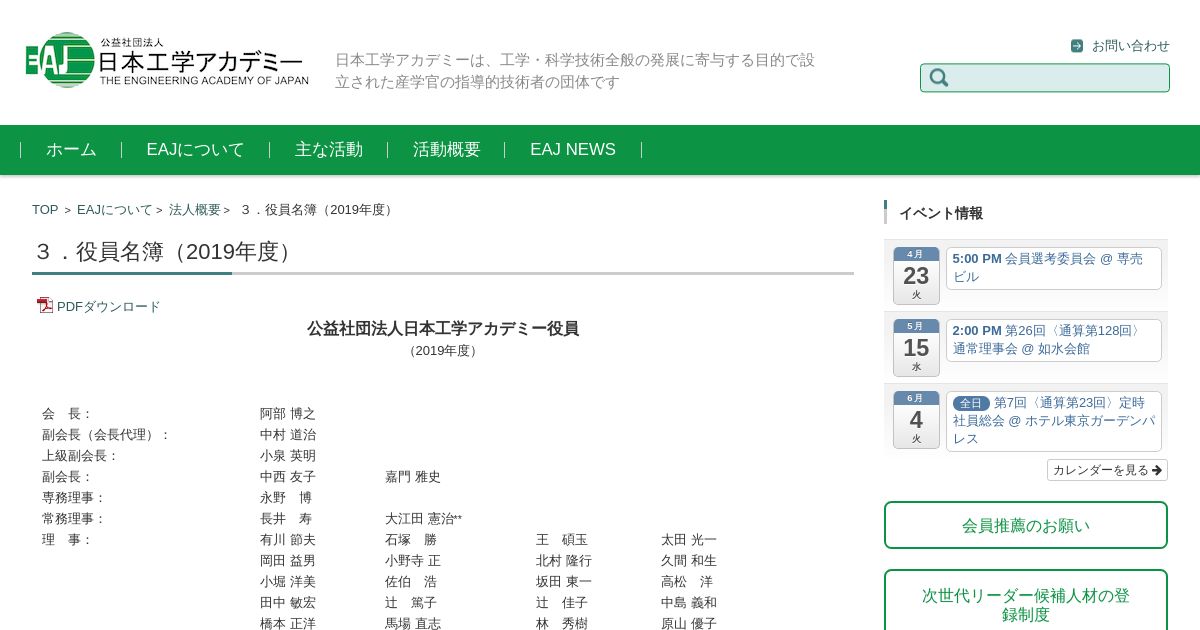The height and width of the screenshot is (630, 1200).
Task: Click the name 中島 義和
Action: click(x=689, y=603)
